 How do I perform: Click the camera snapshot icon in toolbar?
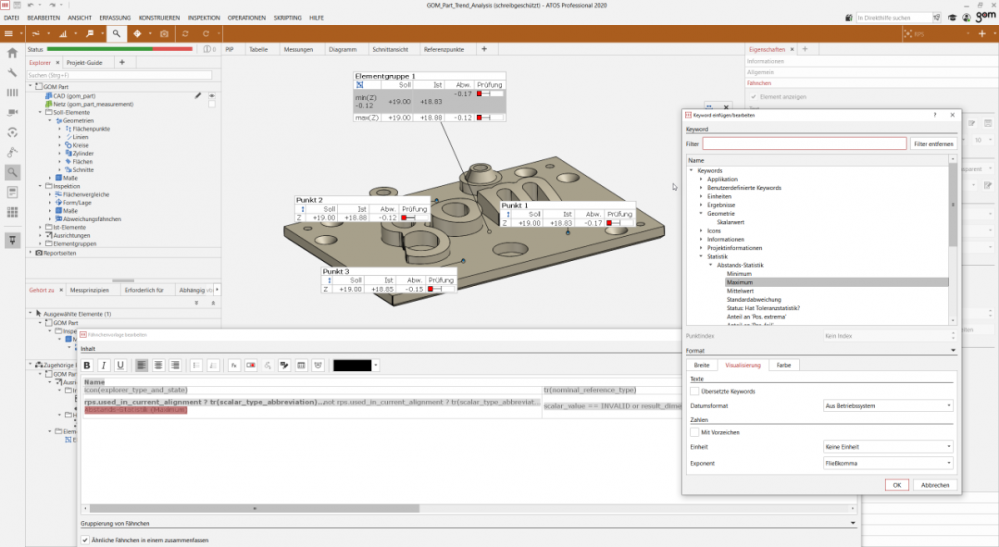pyautogui.click(x=164, y=33)
